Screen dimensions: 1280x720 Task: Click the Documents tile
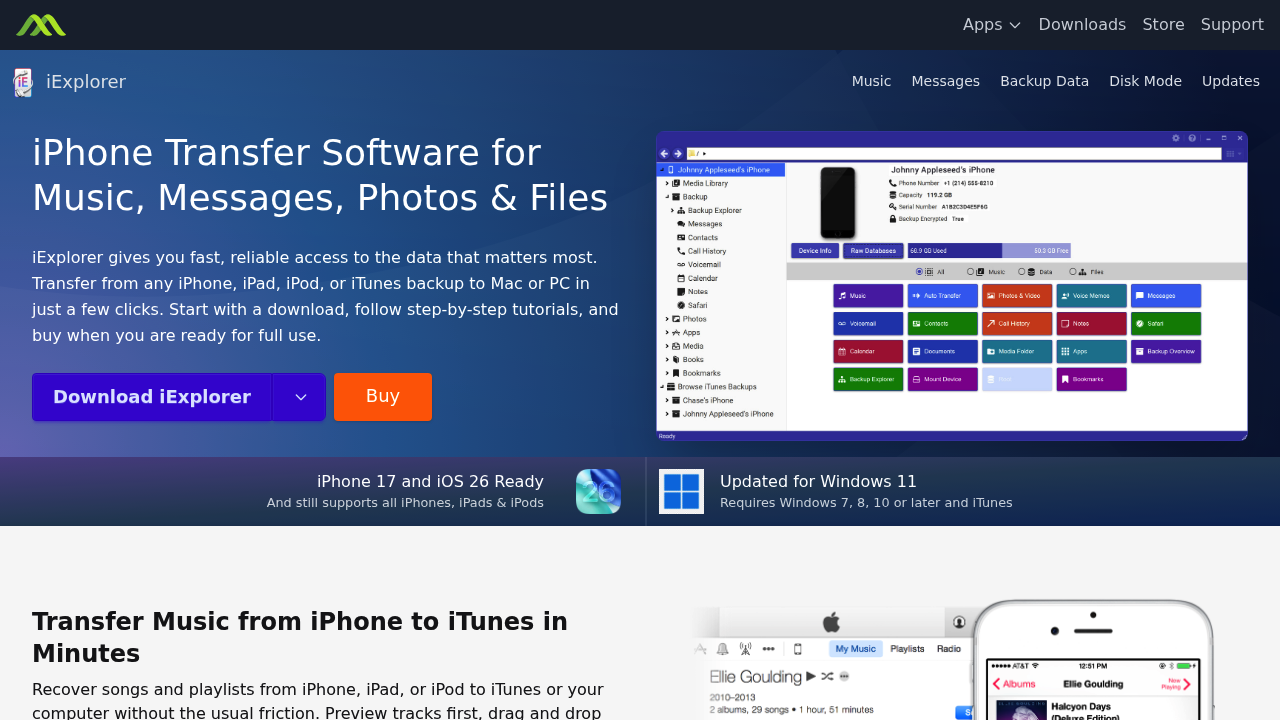[x=942, y=352]
